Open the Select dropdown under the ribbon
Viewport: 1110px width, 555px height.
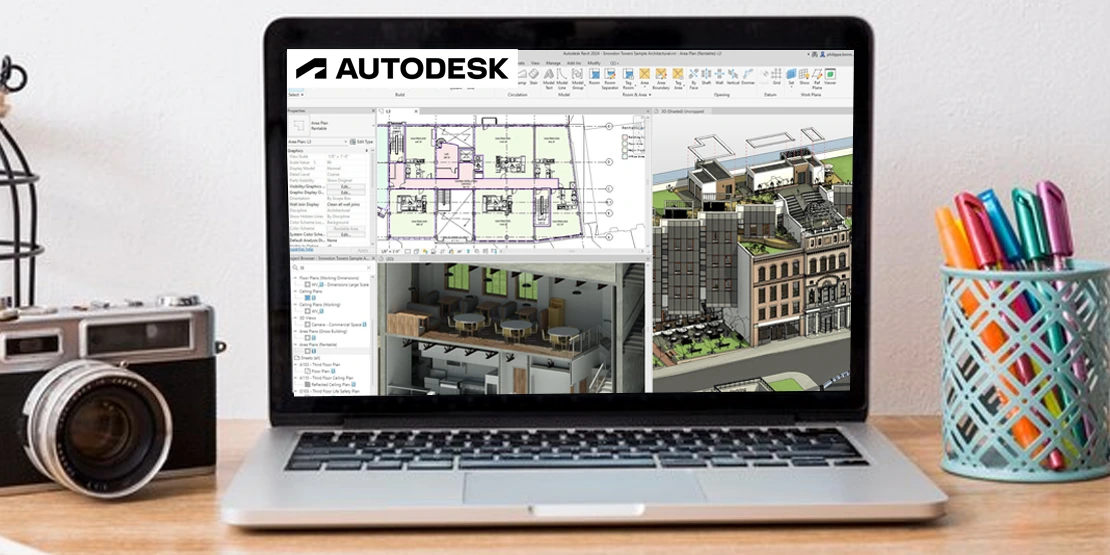coord(295,94)
